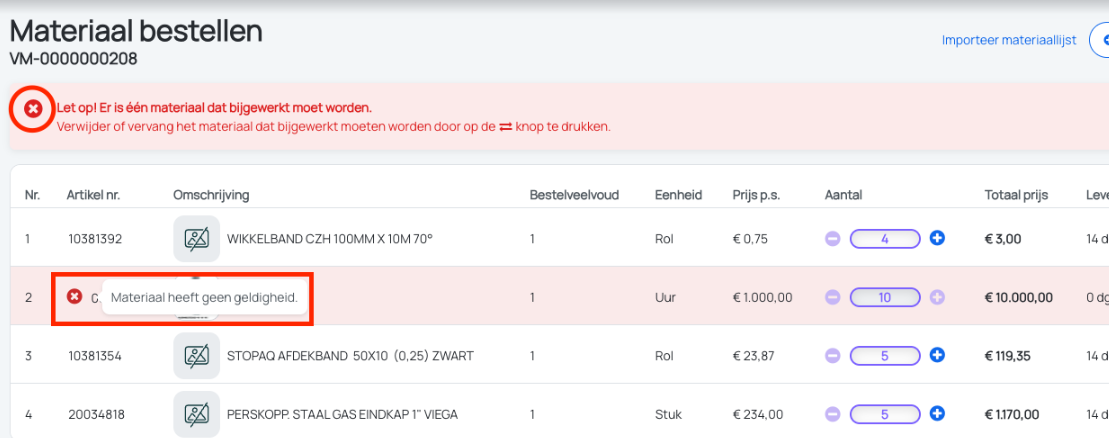Screen dimensions: 1109x438
Task: Click disabled plus icon in row 2
Action: tap(937, 297)
